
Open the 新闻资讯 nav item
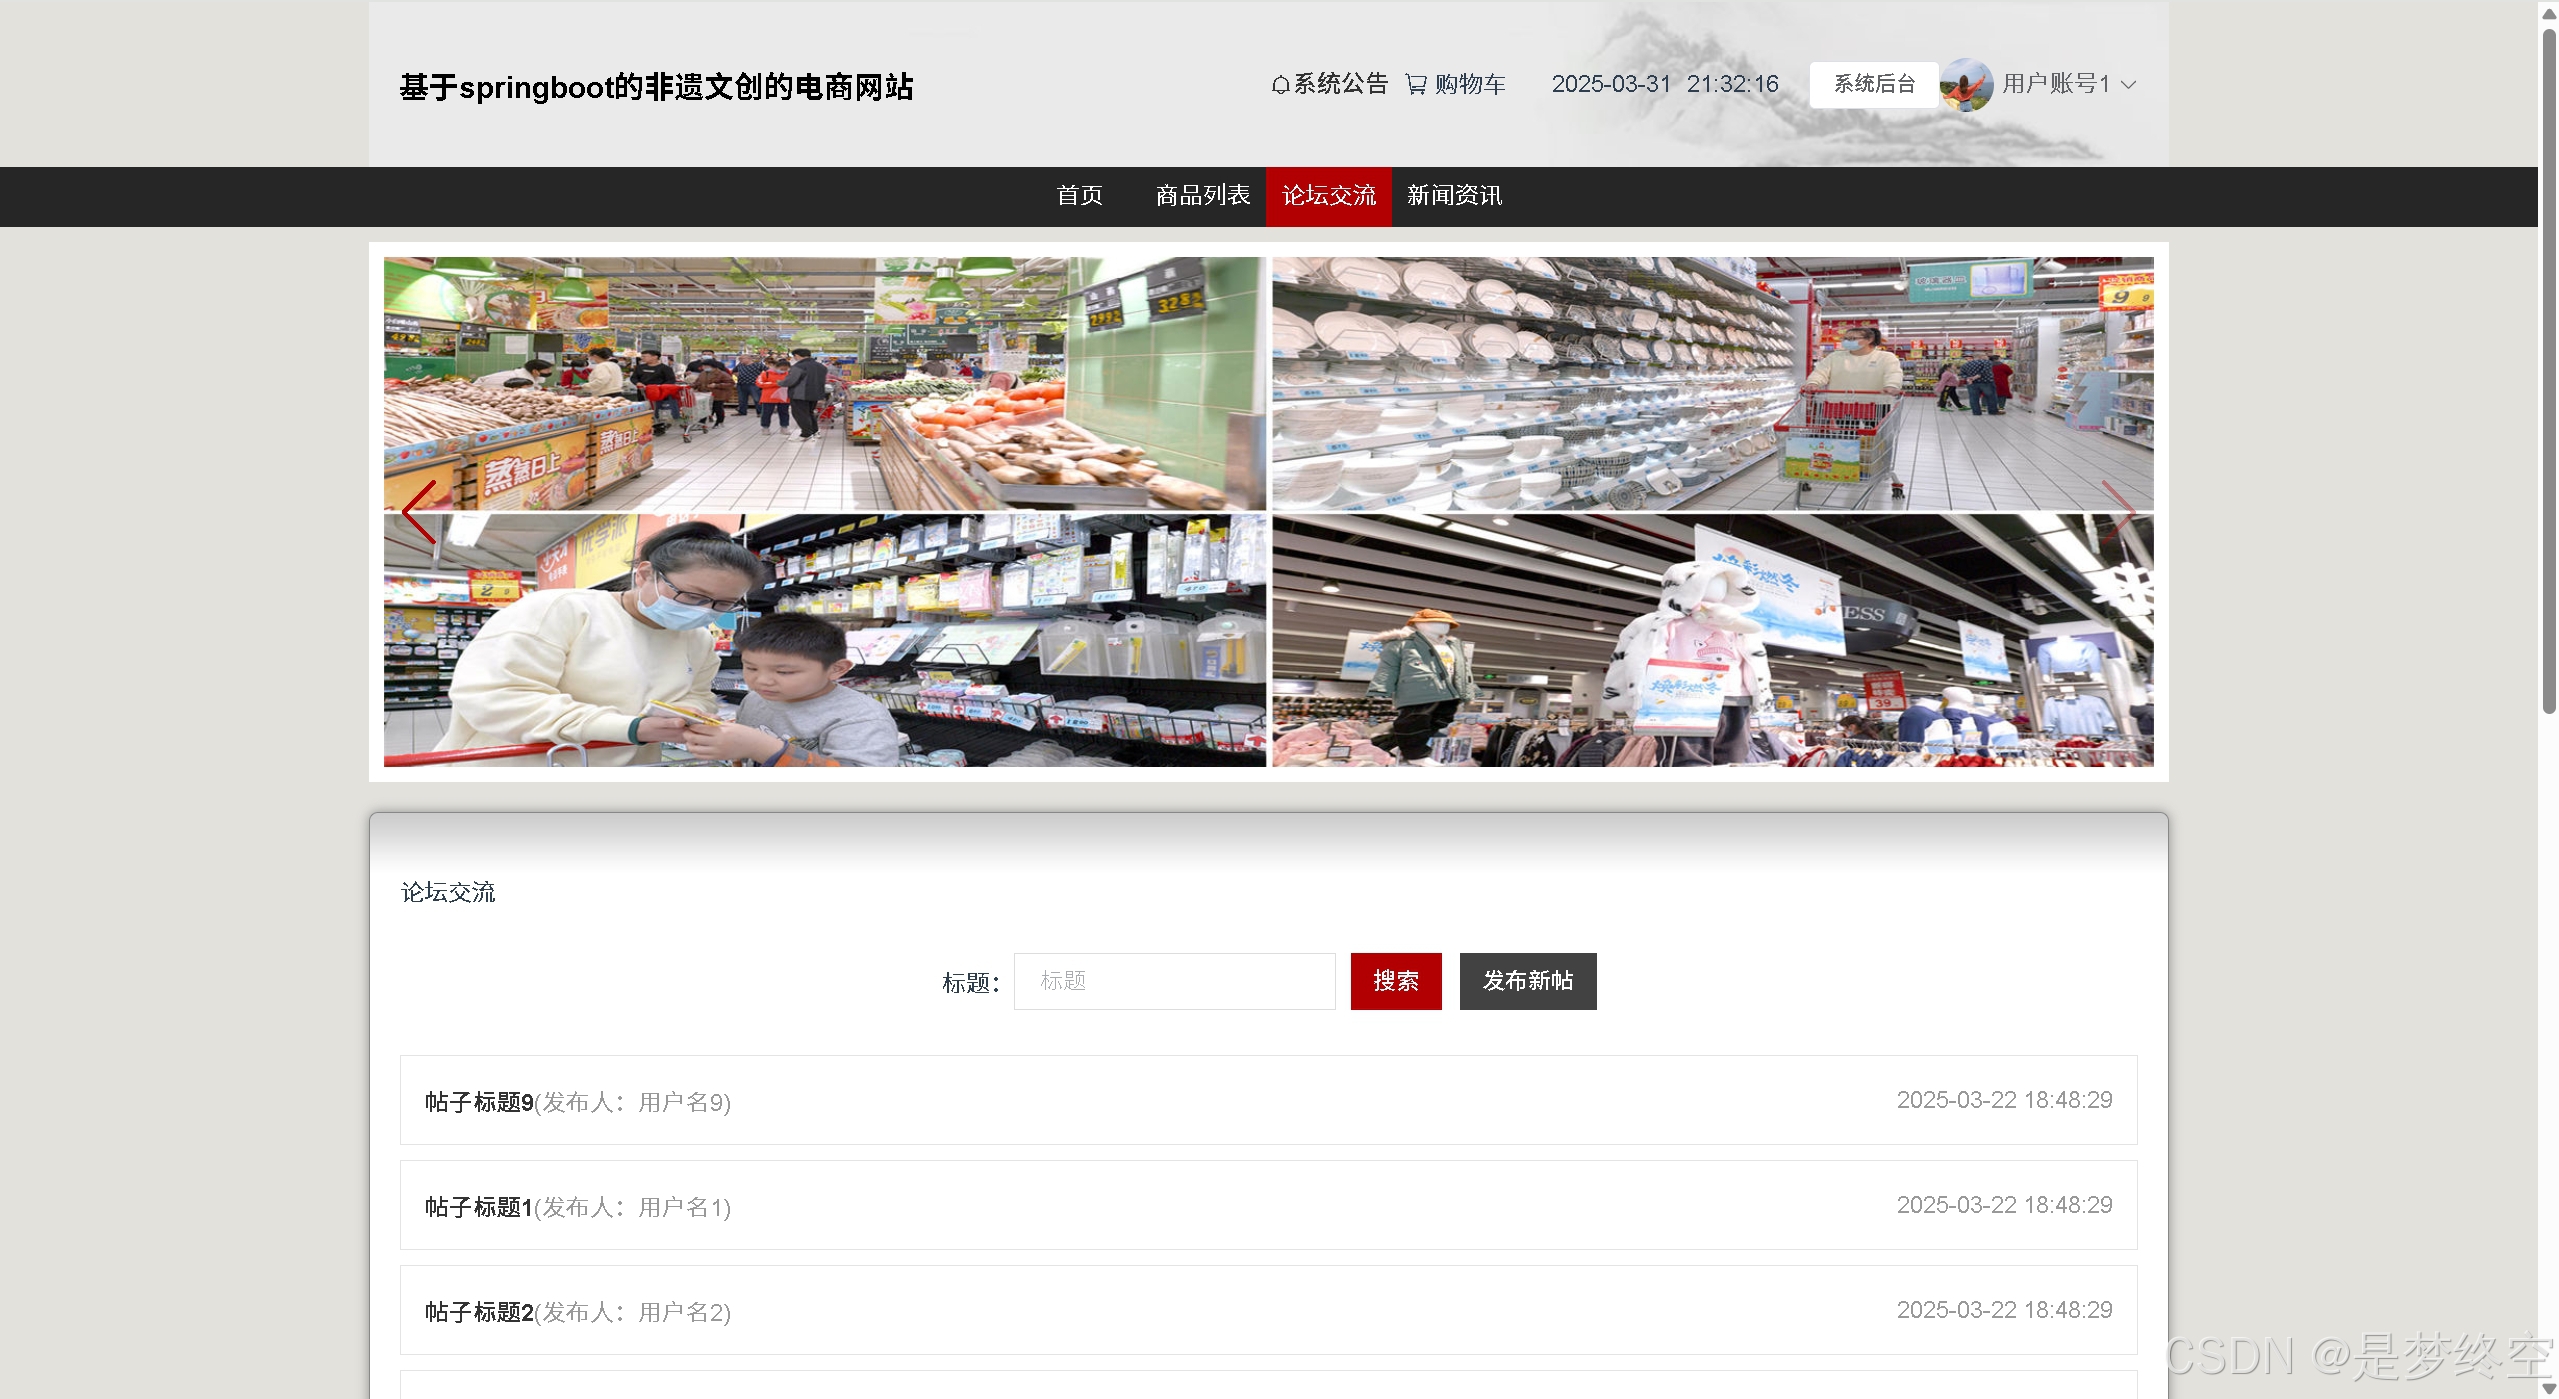click(x=1454, y=196)
